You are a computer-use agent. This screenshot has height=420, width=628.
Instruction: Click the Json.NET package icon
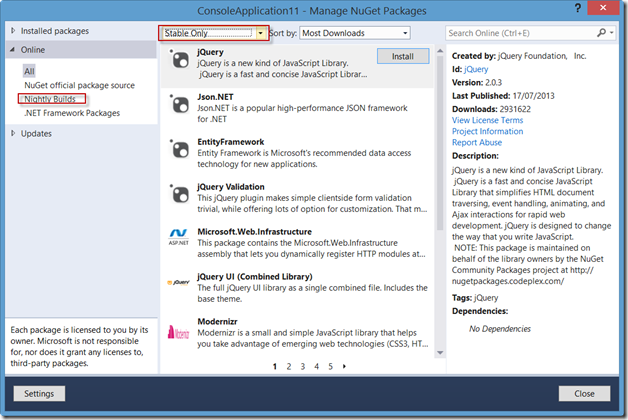coord(179,104)
